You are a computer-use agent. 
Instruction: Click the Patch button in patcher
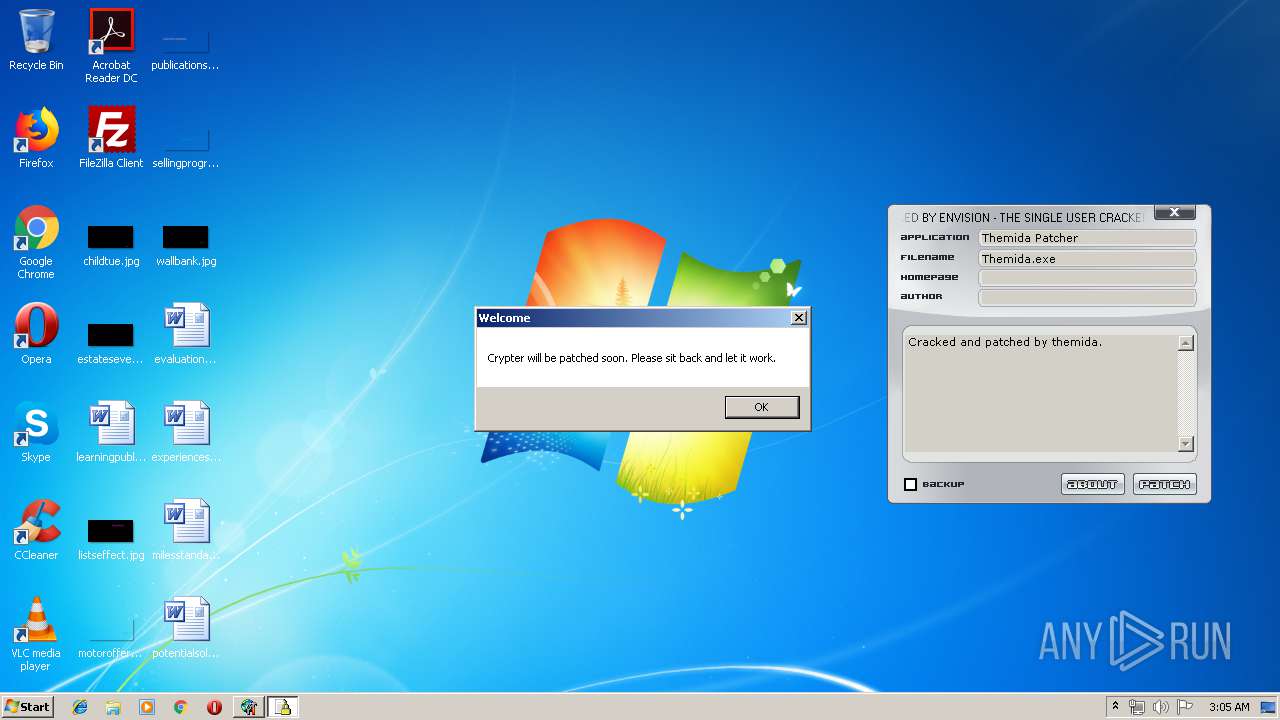point(1164,484)
